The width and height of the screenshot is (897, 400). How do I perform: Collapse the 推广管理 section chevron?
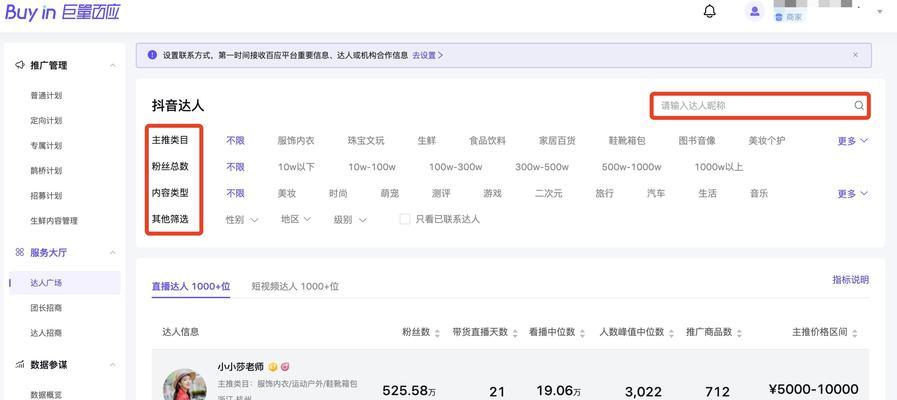click(113, 65)
